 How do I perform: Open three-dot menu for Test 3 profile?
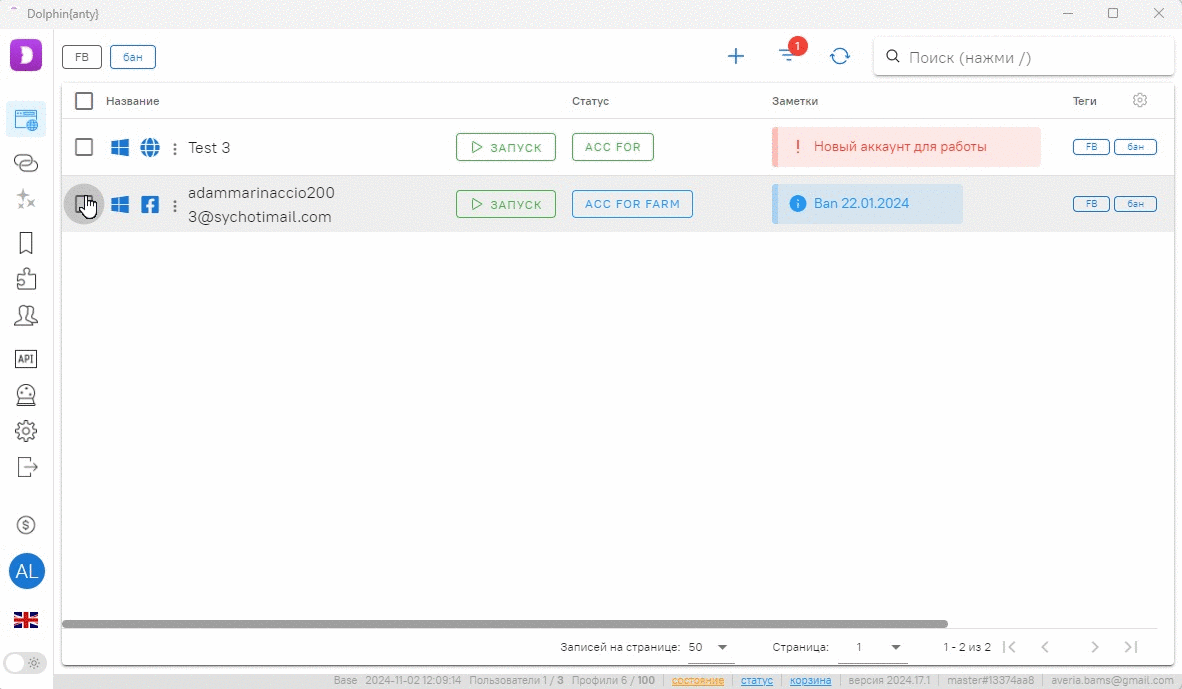point(175,149)
